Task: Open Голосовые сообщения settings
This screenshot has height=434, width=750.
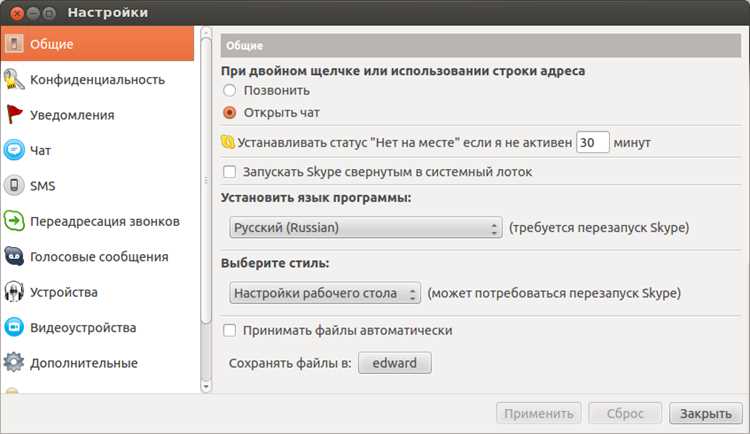Action: point(98,256)
